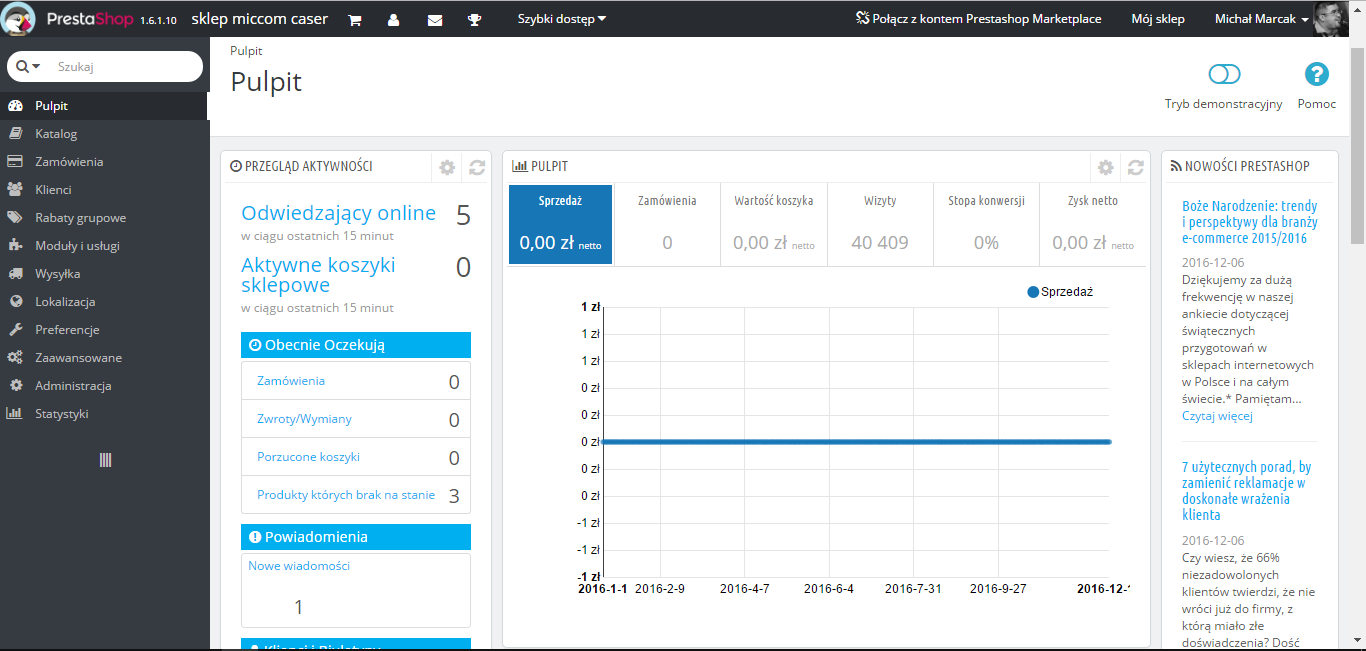Open the trophy icon in header
Screen dimensions: 1366x651
click(474, 20)
